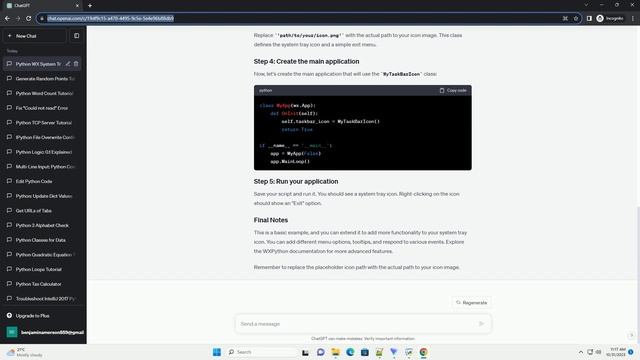Open the taskbar clock and date
This screenshot has height=360, width=640.
pos(616,352)
